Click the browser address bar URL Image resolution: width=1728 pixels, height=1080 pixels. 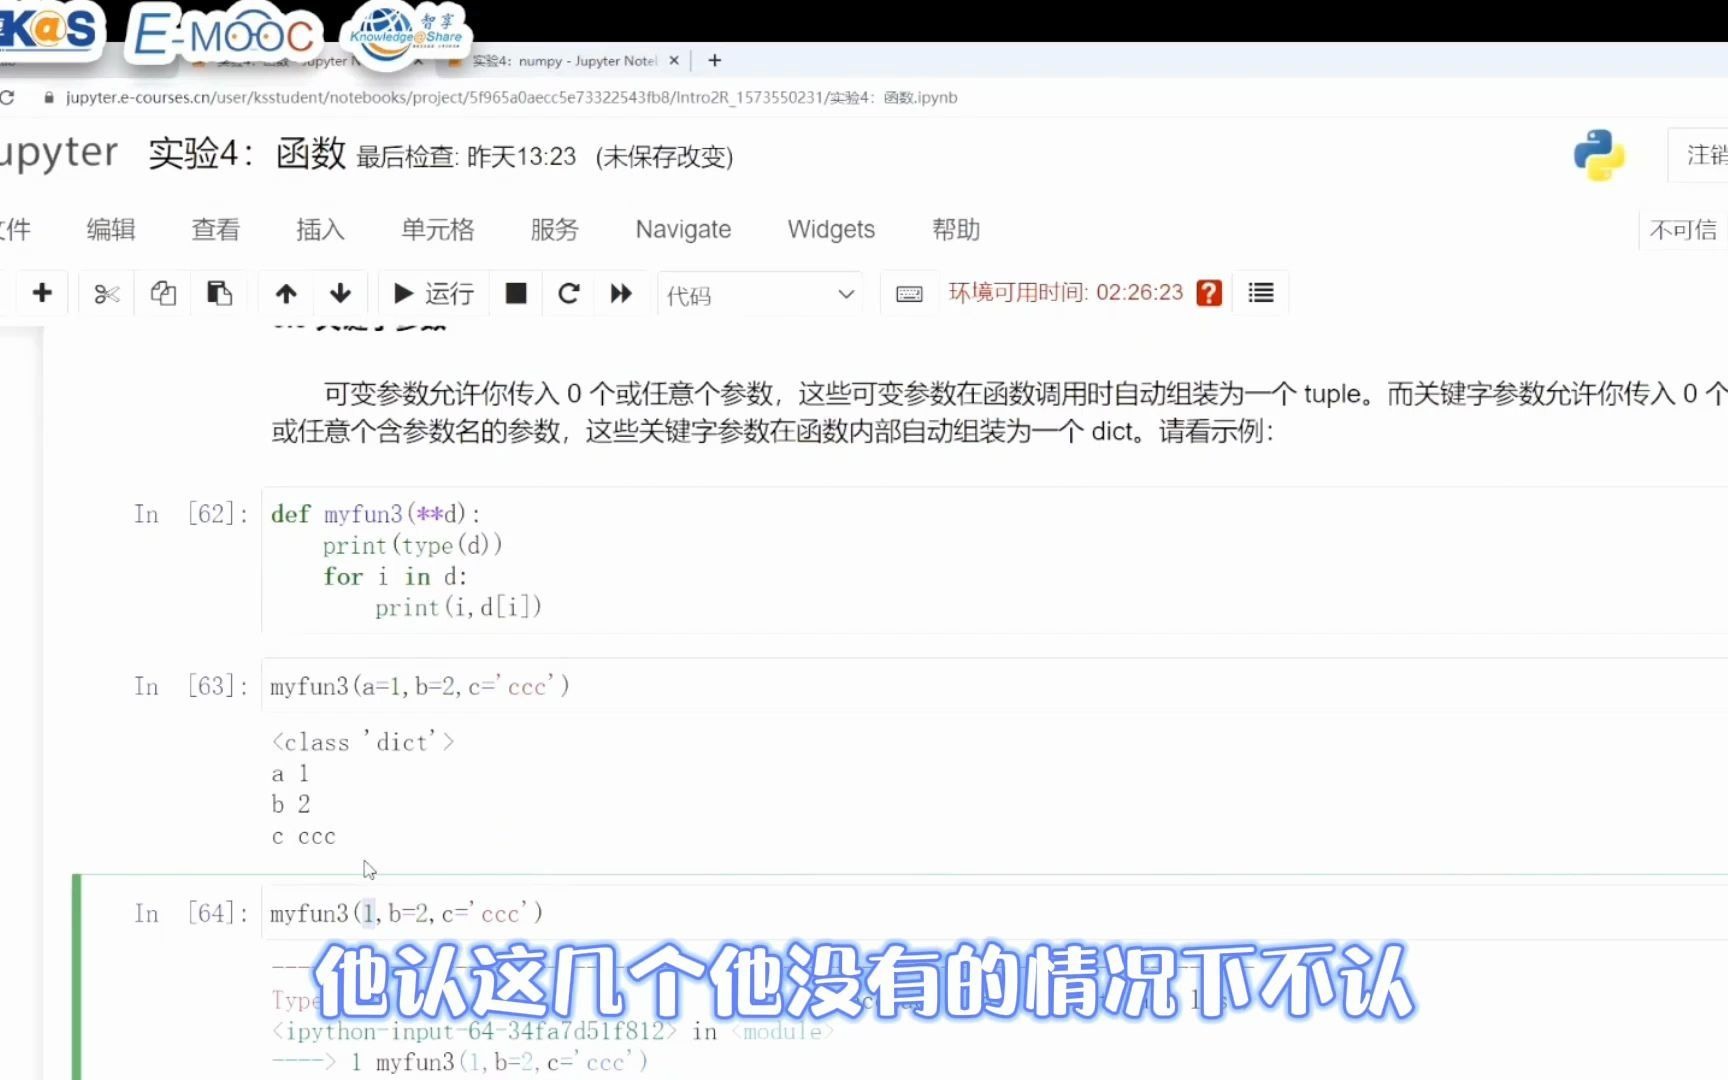pos(511,97)
